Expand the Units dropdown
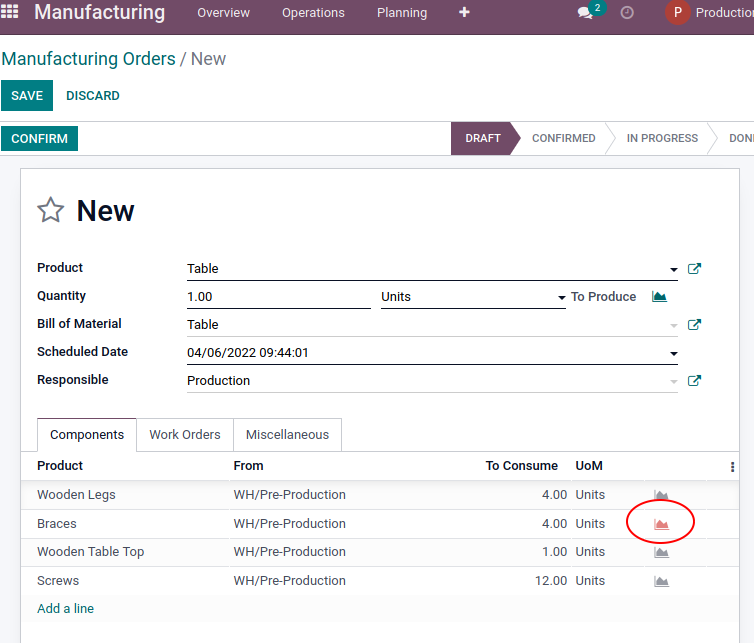Image resolution: width=754 pixels, height=643 pixels. (561, 298)
